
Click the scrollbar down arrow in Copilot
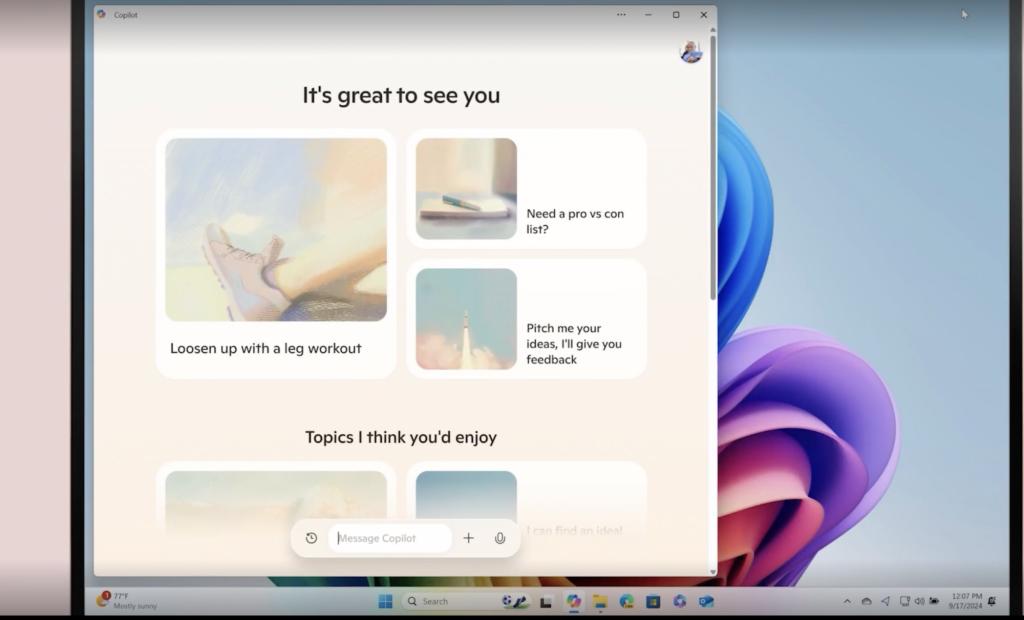(x=712, y=572)
